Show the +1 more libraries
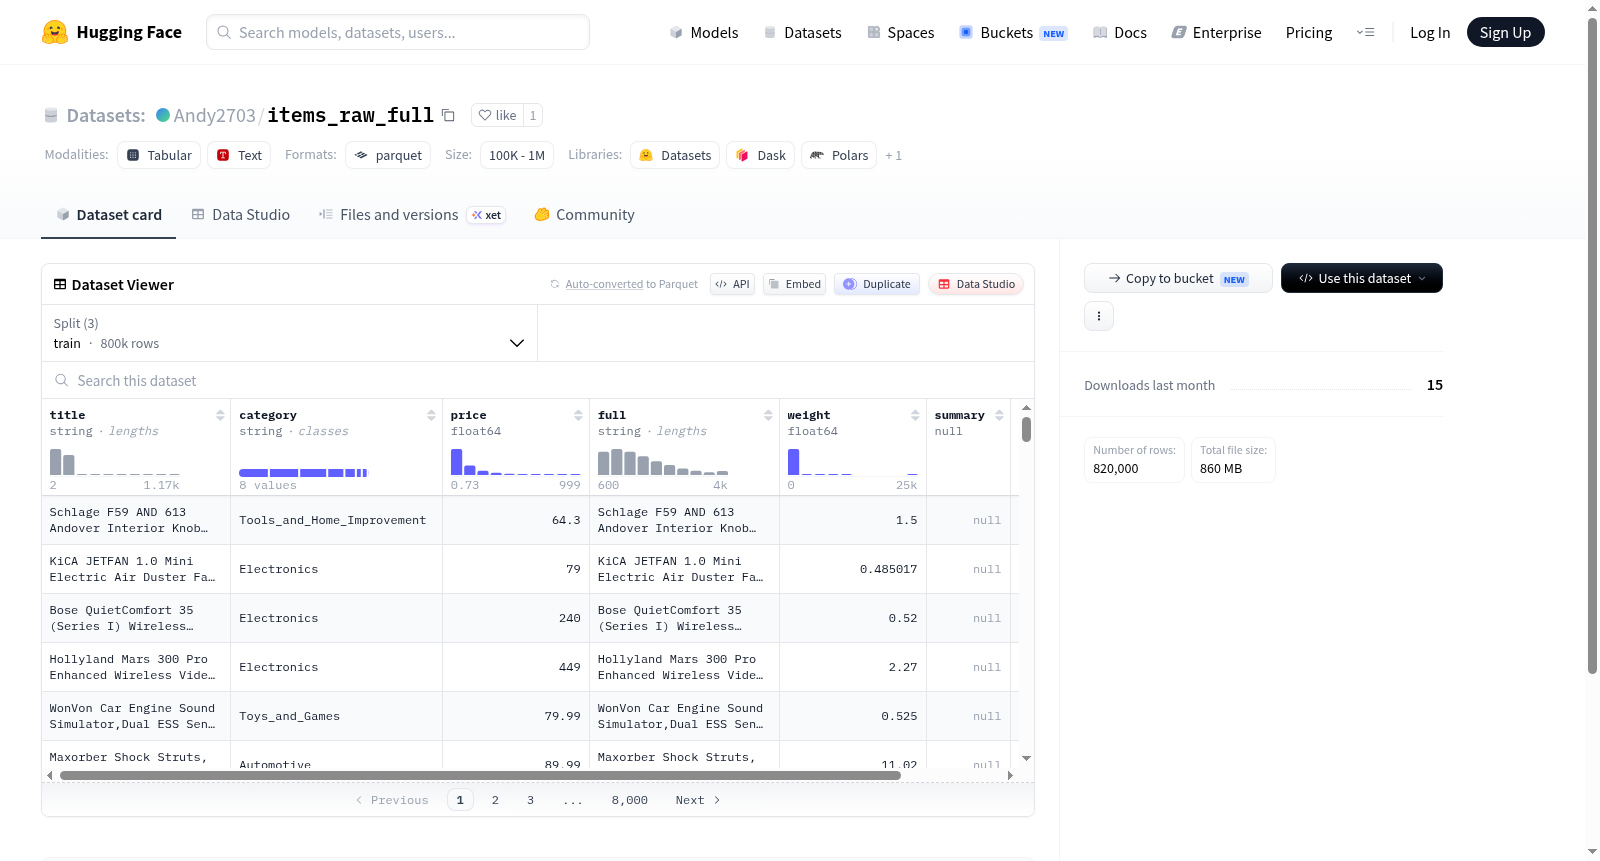The image size is (1600, 861). [893, 156]
